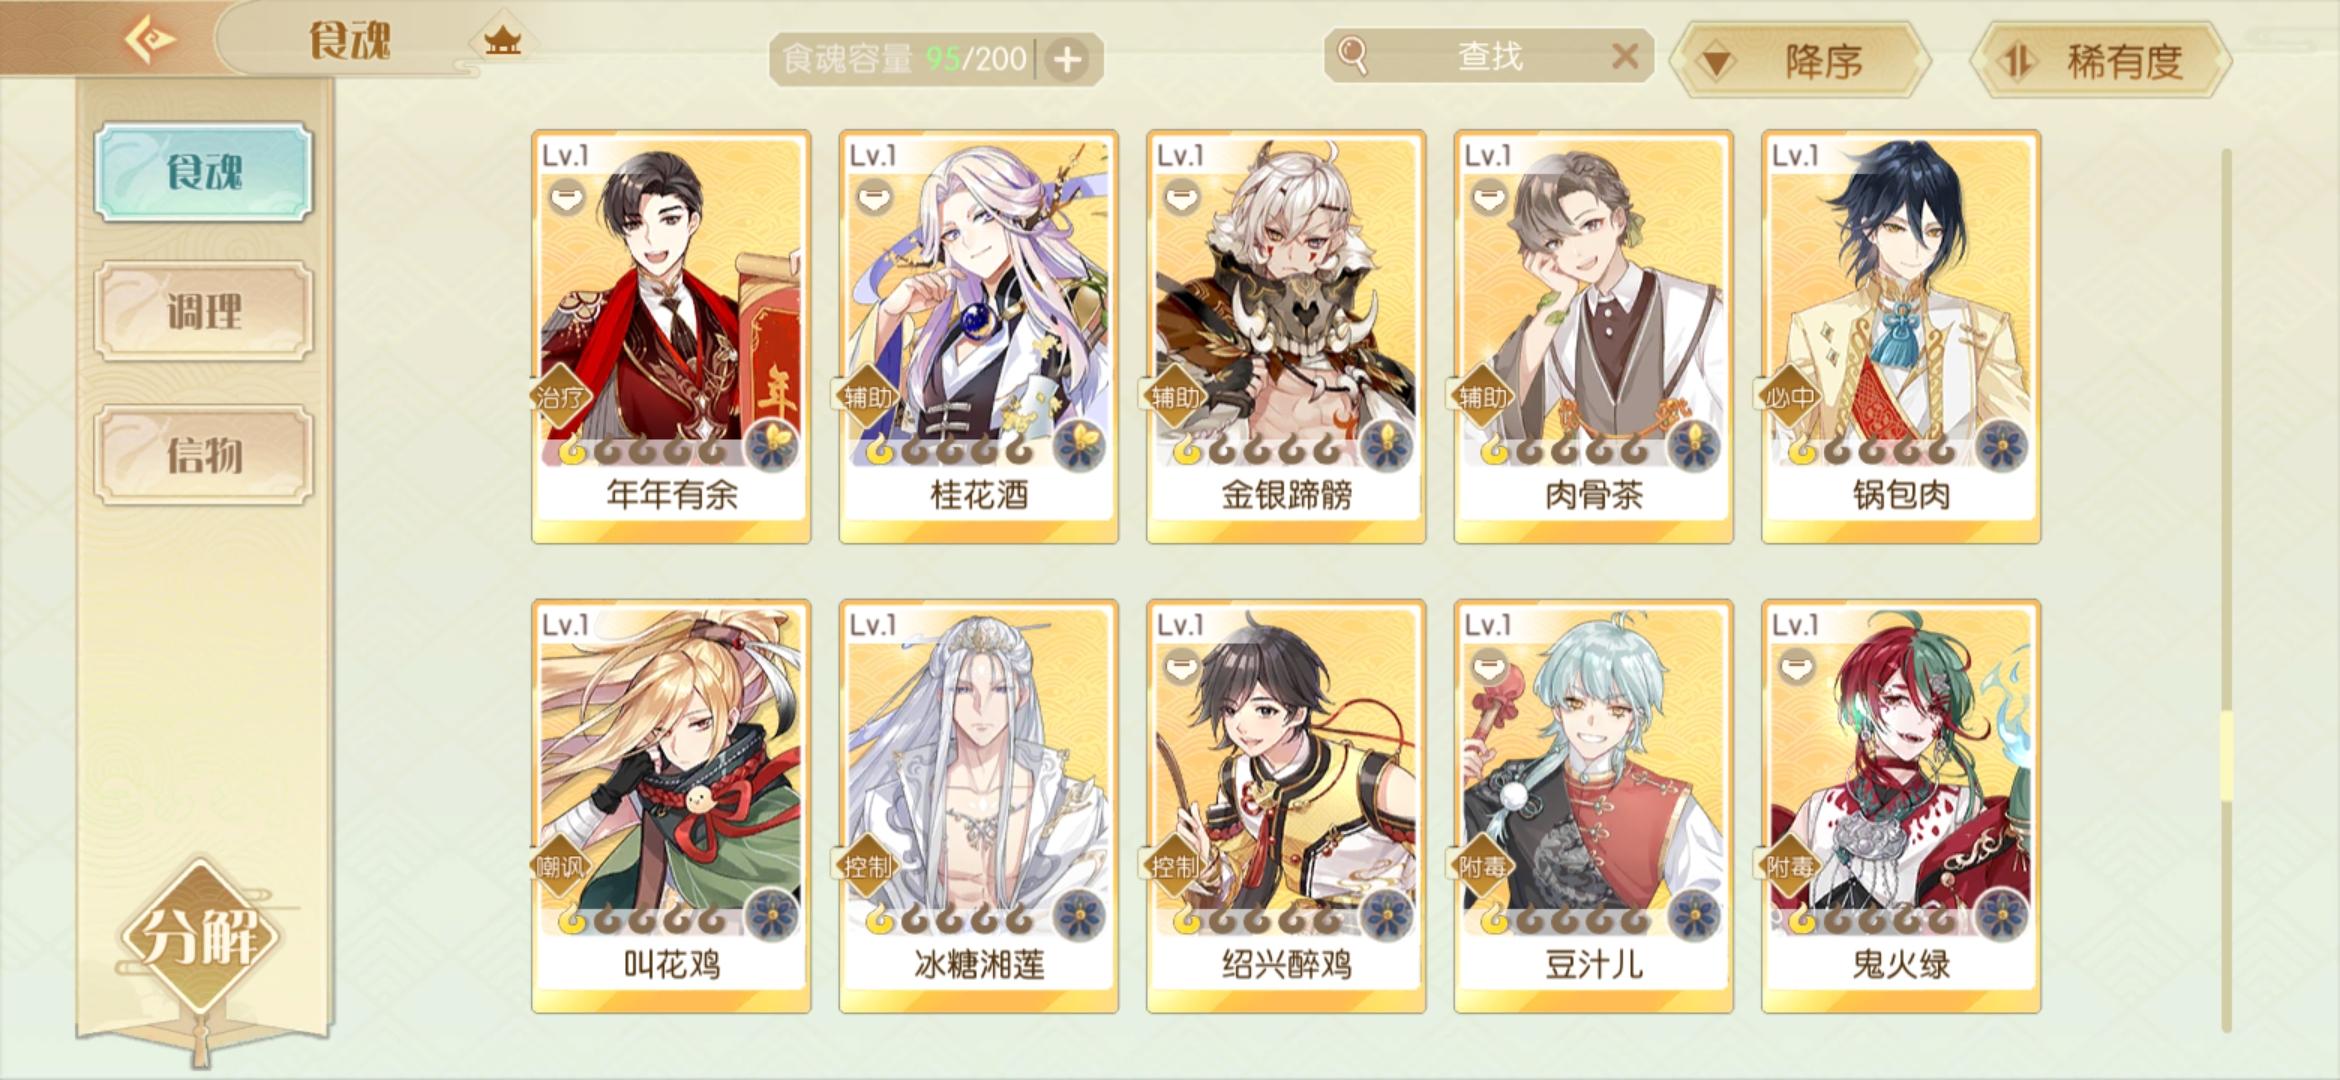
Task: Tap the 必中 role badge on 锅包肉
Action: coord(1789,398)
